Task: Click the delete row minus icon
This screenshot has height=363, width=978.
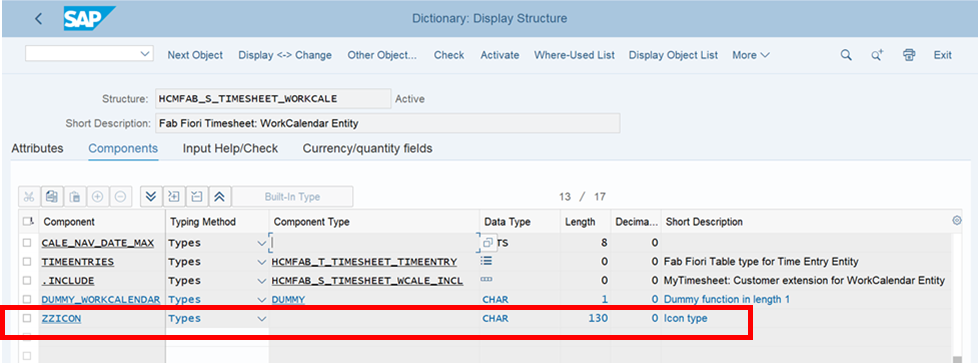Action: pyautogui.click(x=120, y=196)
